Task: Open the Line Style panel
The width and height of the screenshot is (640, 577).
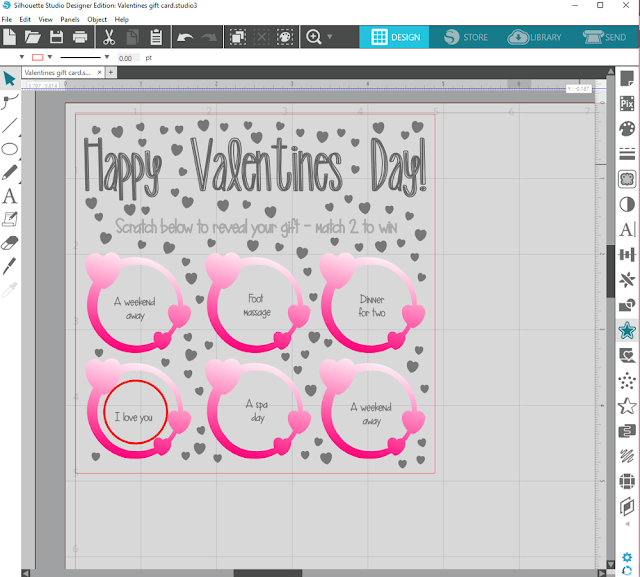Action: click(627, 154)
